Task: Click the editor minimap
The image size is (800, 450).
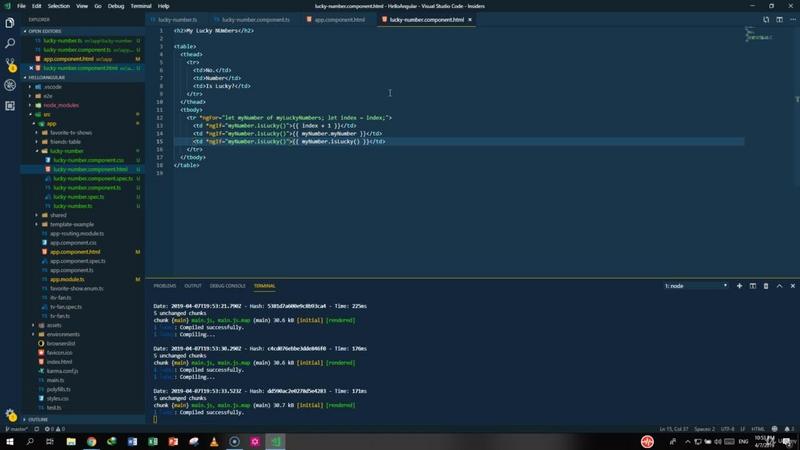Action: coord(769,152)
